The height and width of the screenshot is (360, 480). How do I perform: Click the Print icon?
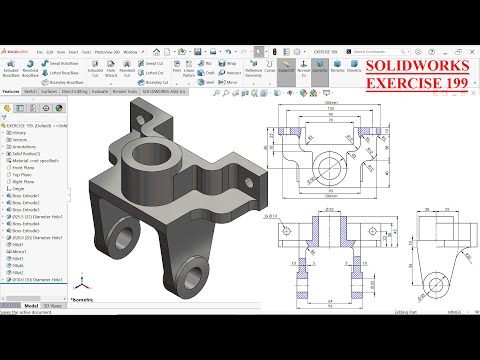pos(213,52)
